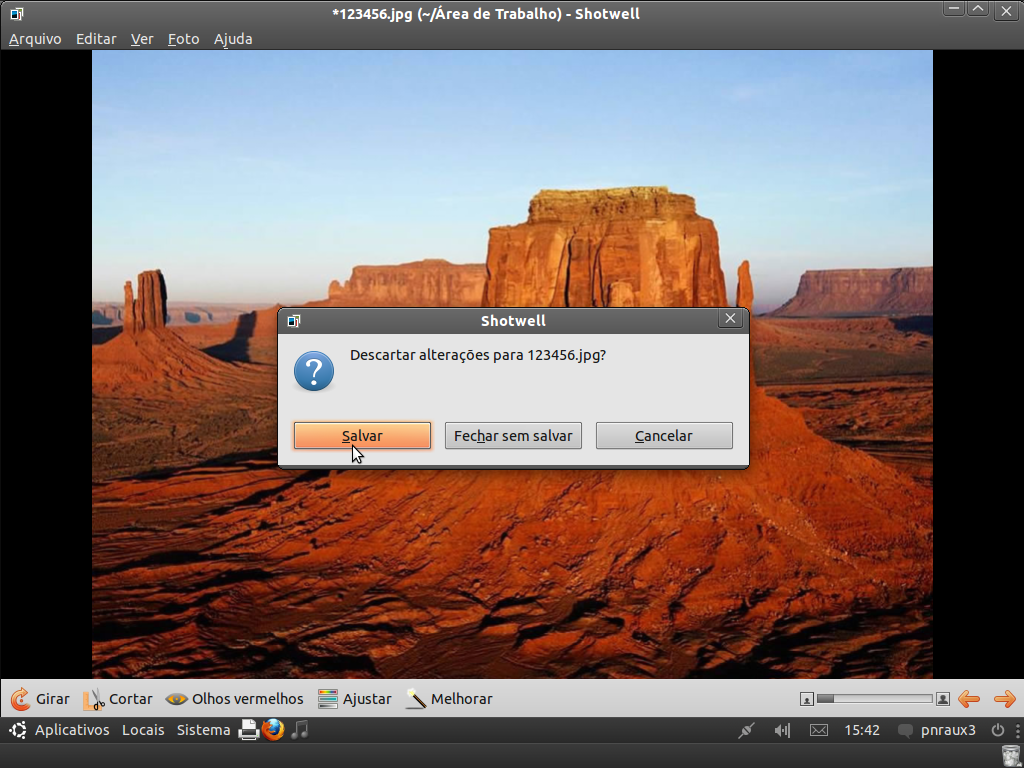
Task: Select the Cortar crop tool
Action: (x=118, y=699)
